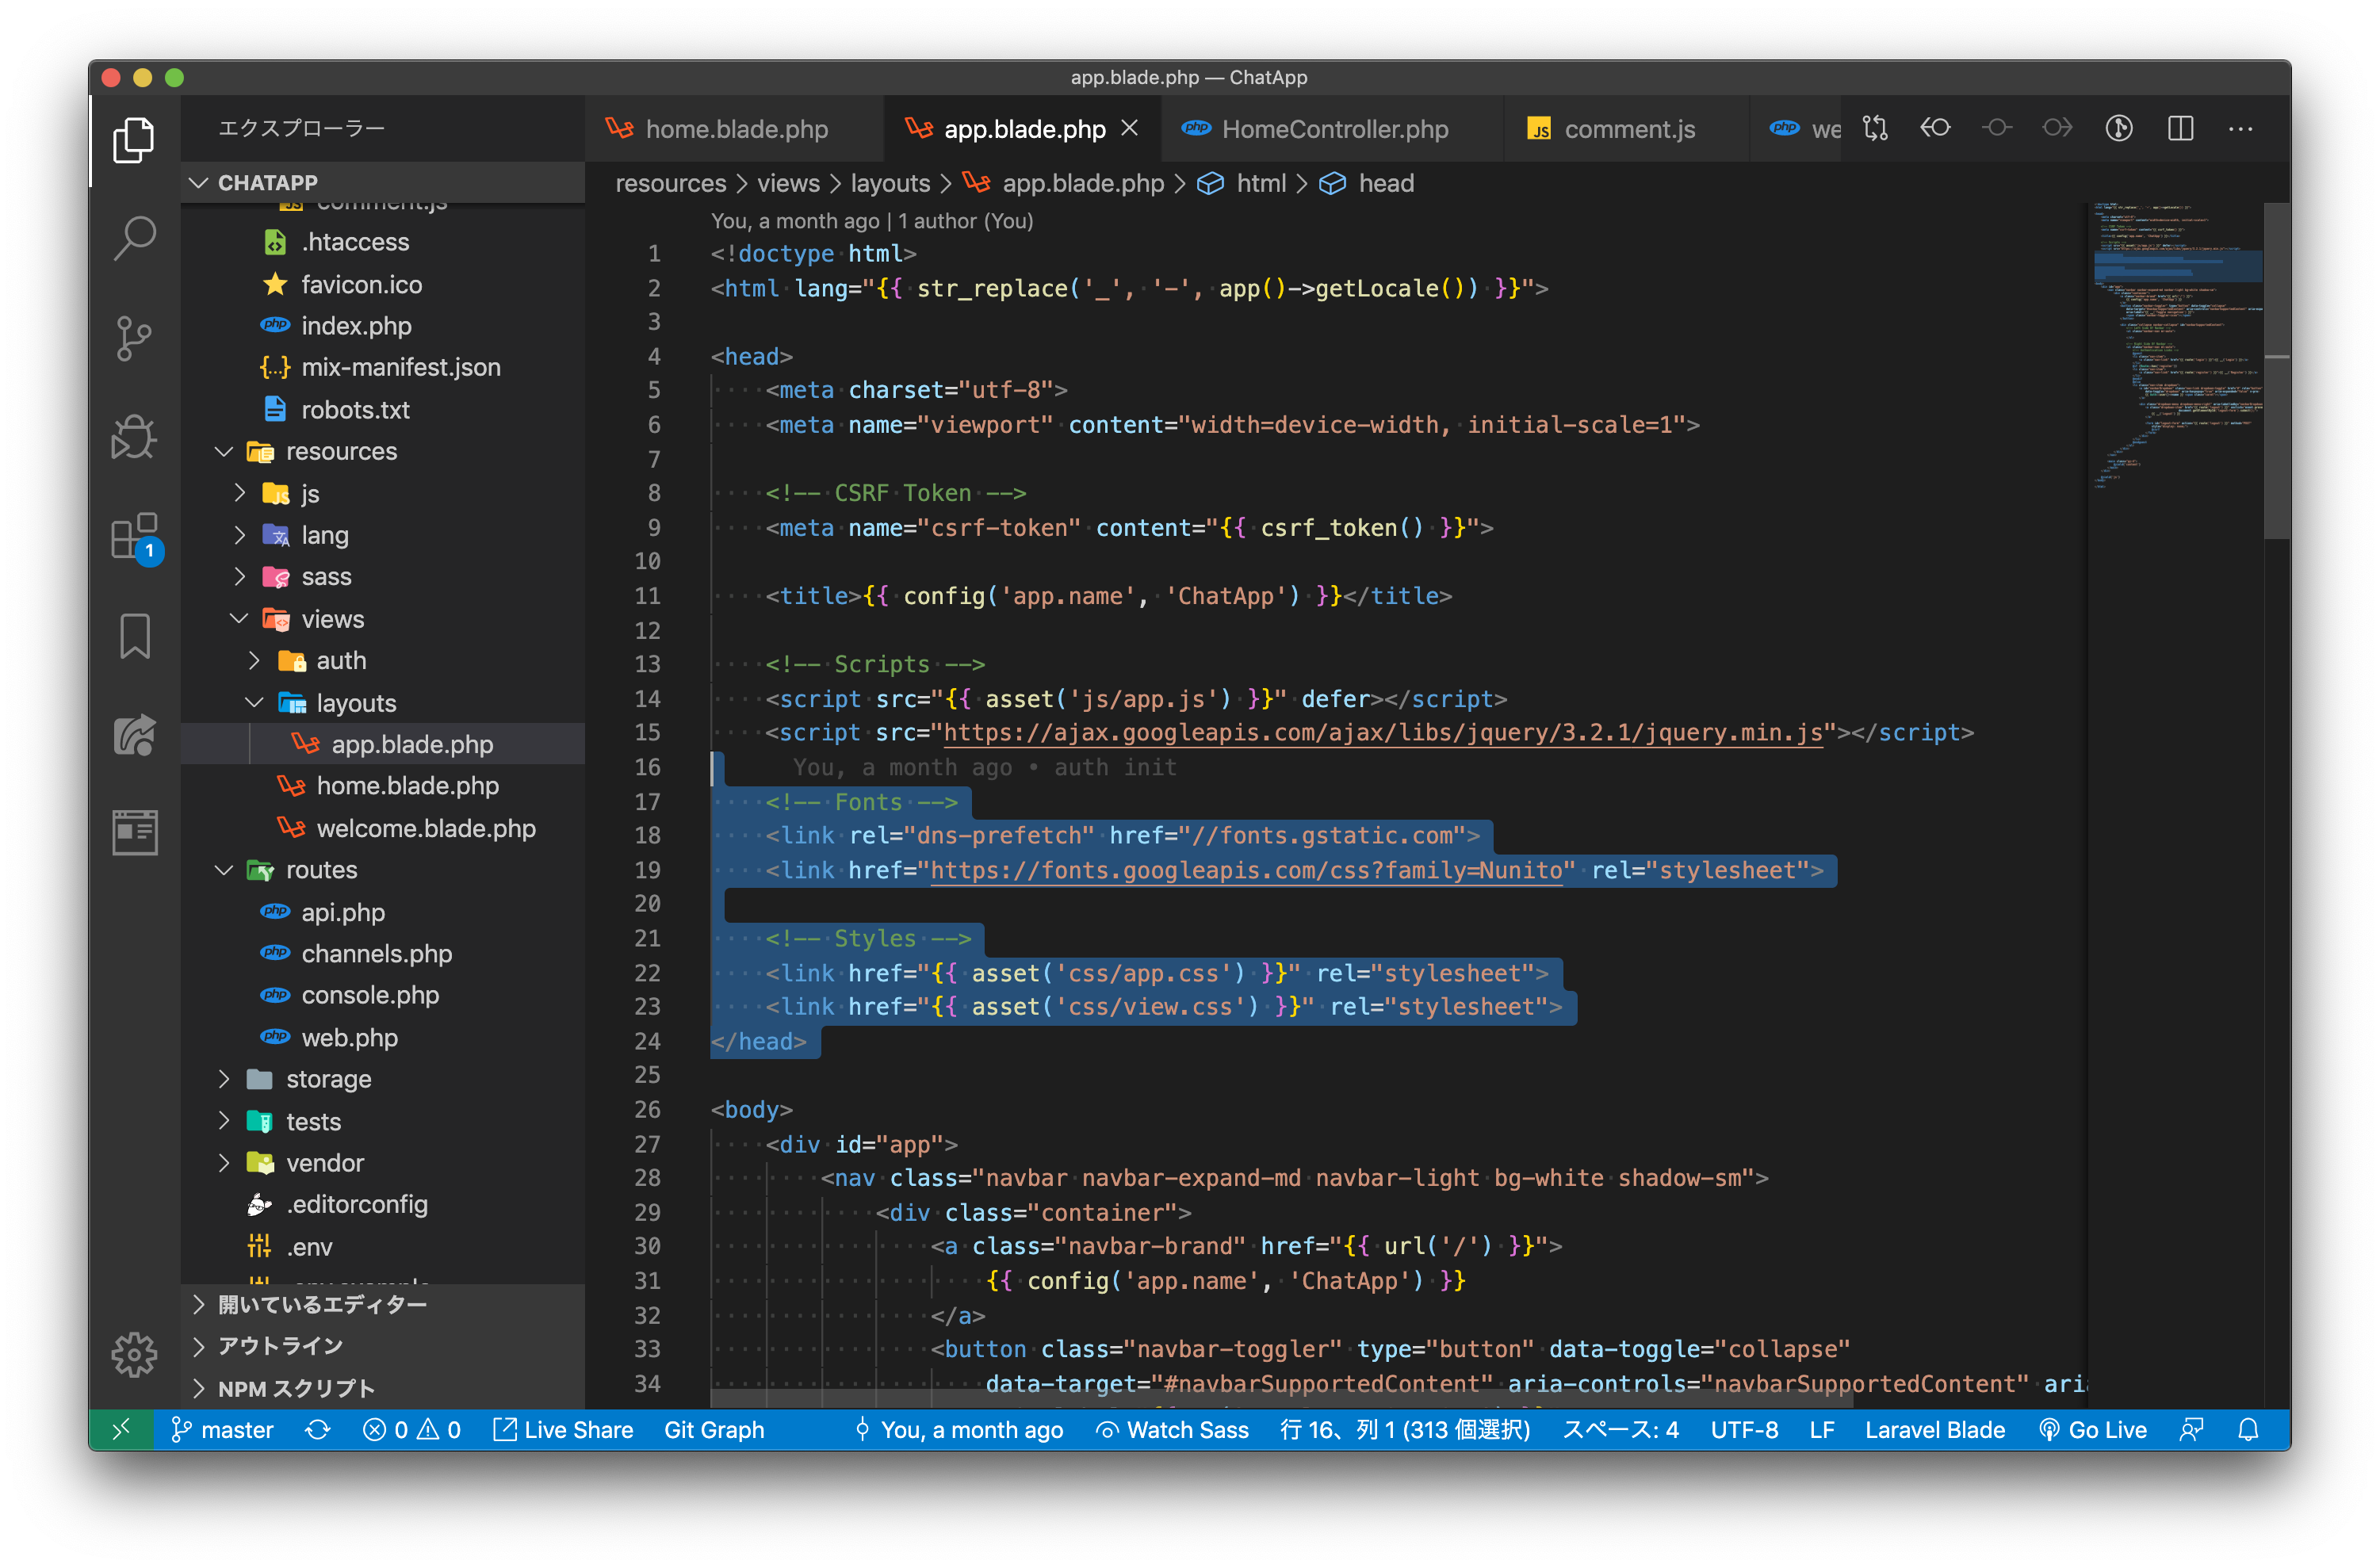Open welcome.blade.php in the file tree
The width and height of the screenshot is (2380, 1568).
[x=384, y=829]
